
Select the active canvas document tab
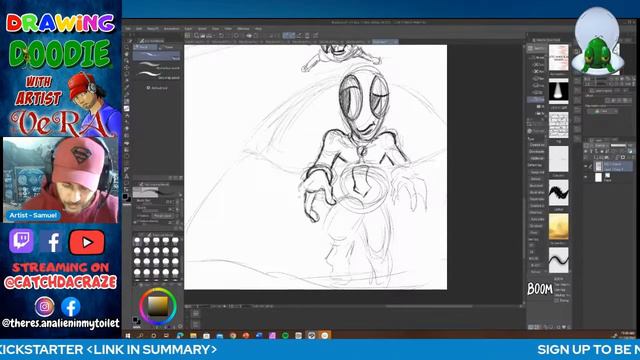click(385, 42)
